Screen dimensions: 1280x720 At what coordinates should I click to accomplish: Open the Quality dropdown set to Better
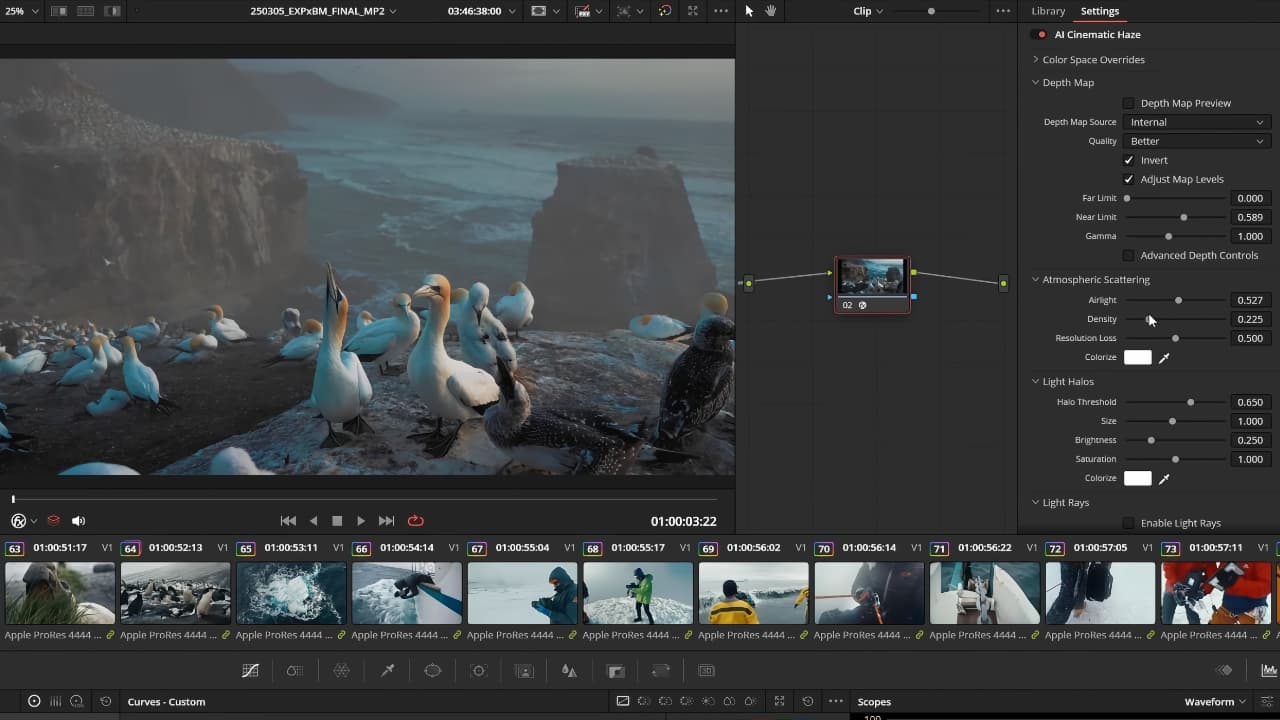(x=1196, y=141)
